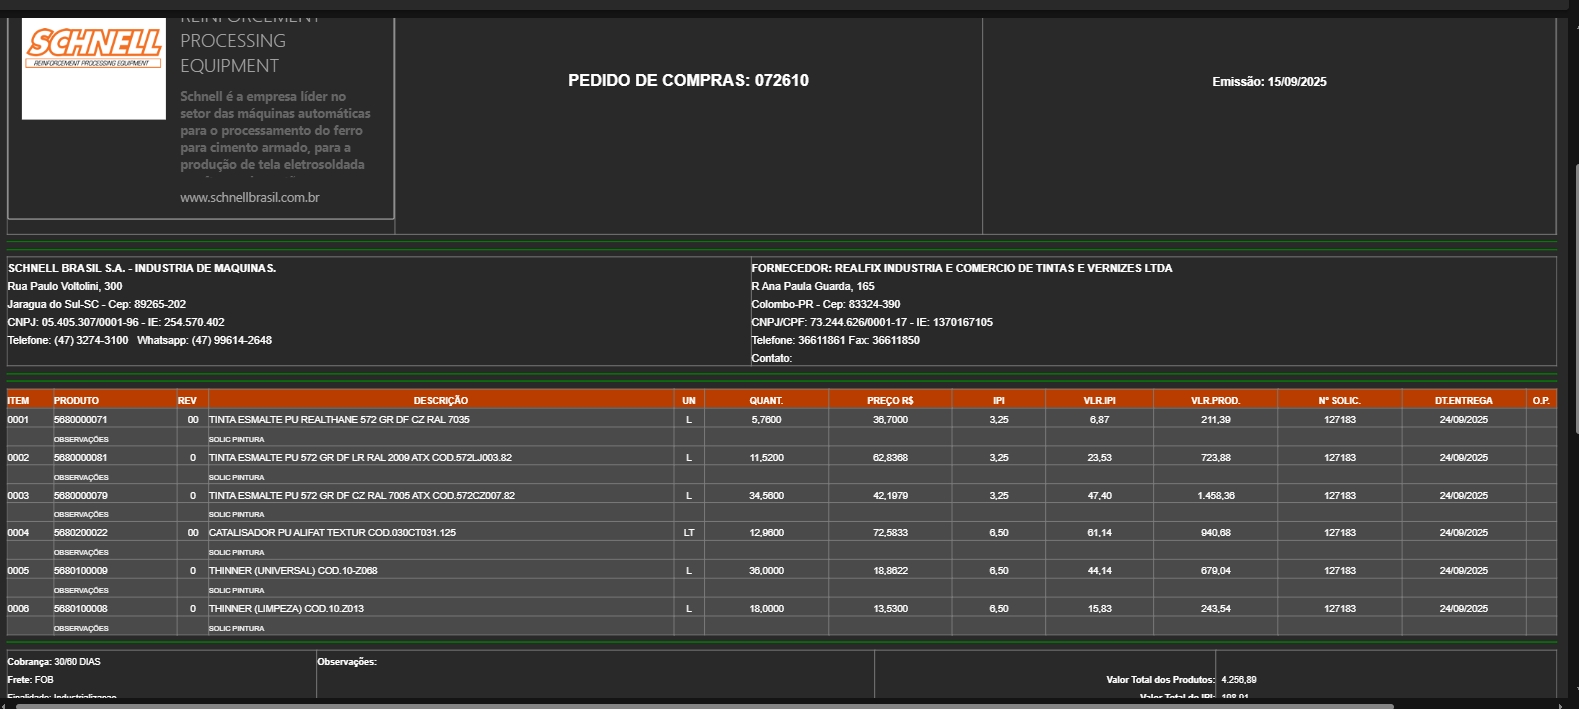Click the THINNER (LIMPEZA) item description

tap(286, 609)
